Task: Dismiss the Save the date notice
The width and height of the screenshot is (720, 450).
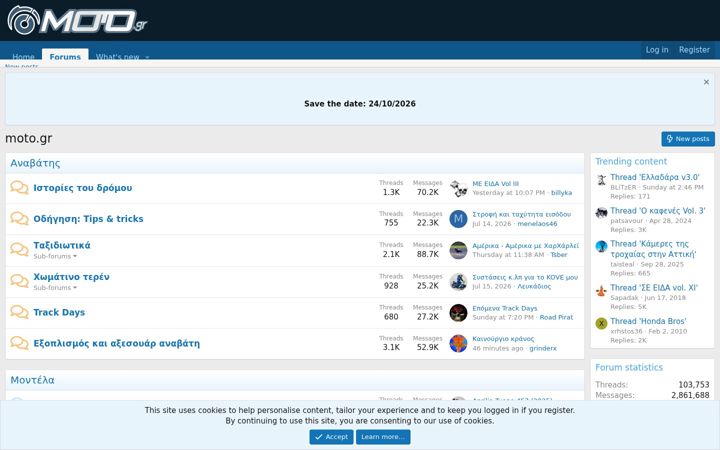Action: click(x=706, y=82)
